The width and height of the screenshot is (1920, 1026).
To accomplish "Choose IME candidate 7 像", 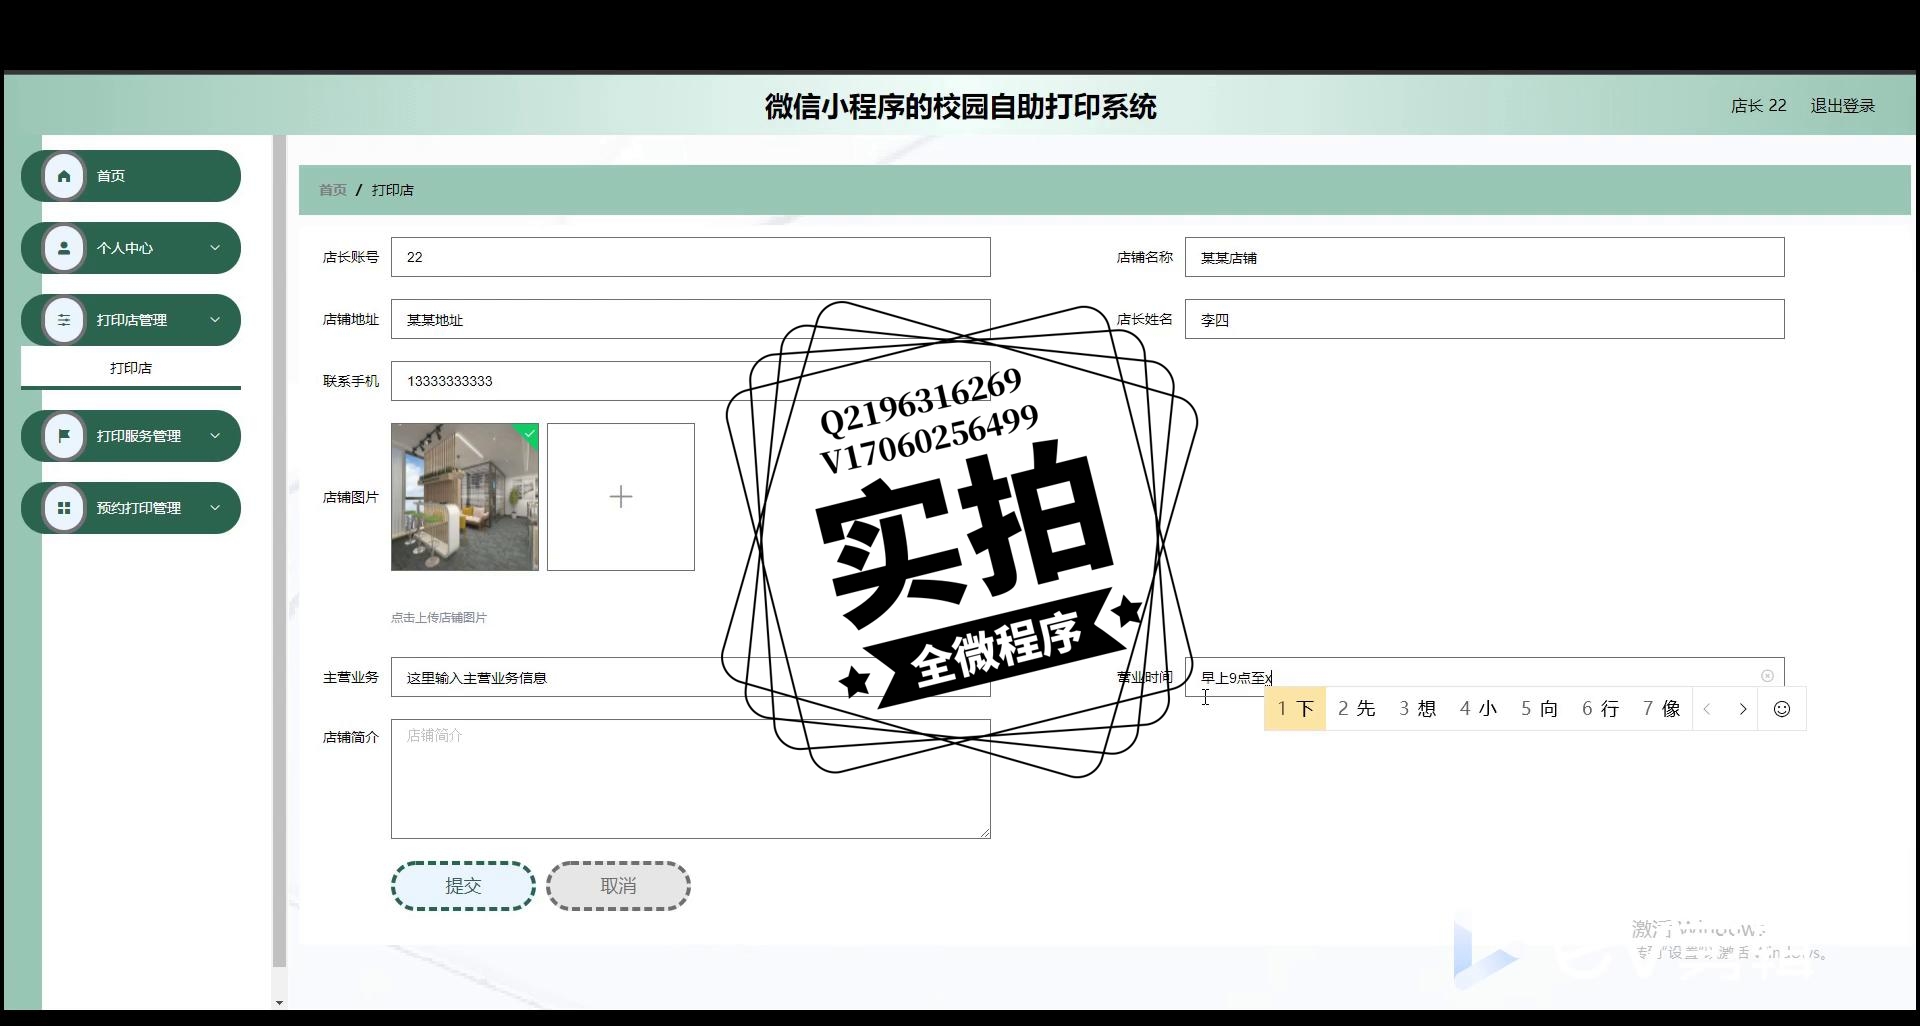I will [x=1661, y=709].
